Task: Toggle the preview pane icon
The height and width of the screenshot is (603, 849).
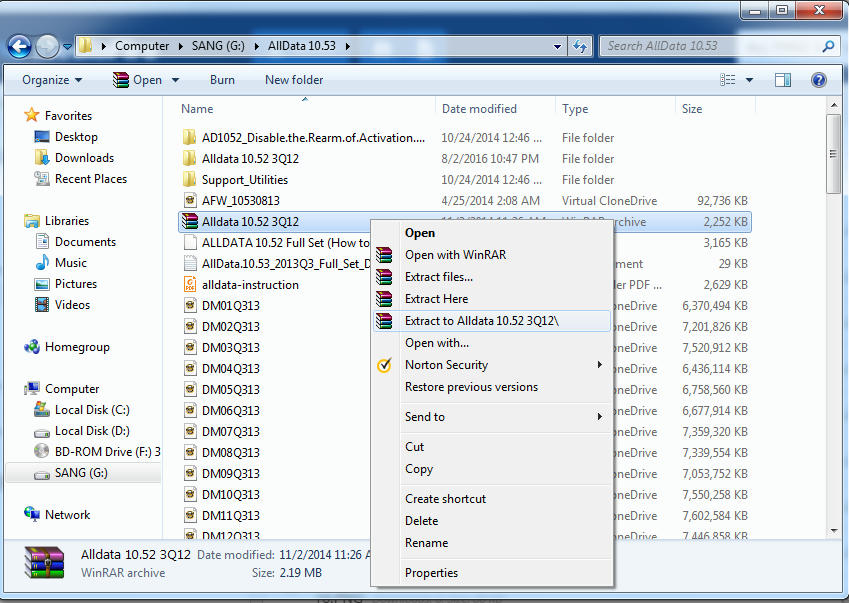Action: point(782,80)
